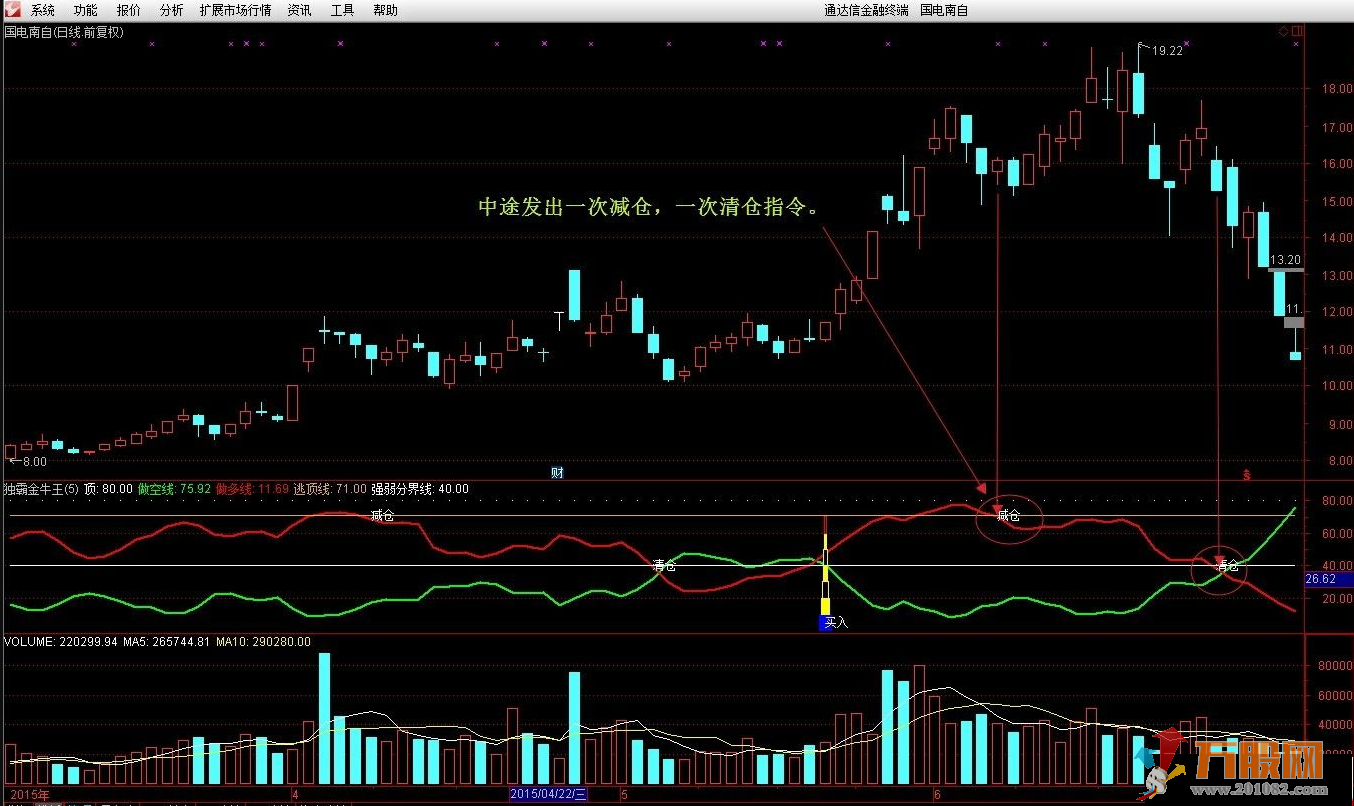Click the 26.62 indicator value tag
Image resolution: width=1354 pixels, height=806 pixels.
(x=1323, y=579)
